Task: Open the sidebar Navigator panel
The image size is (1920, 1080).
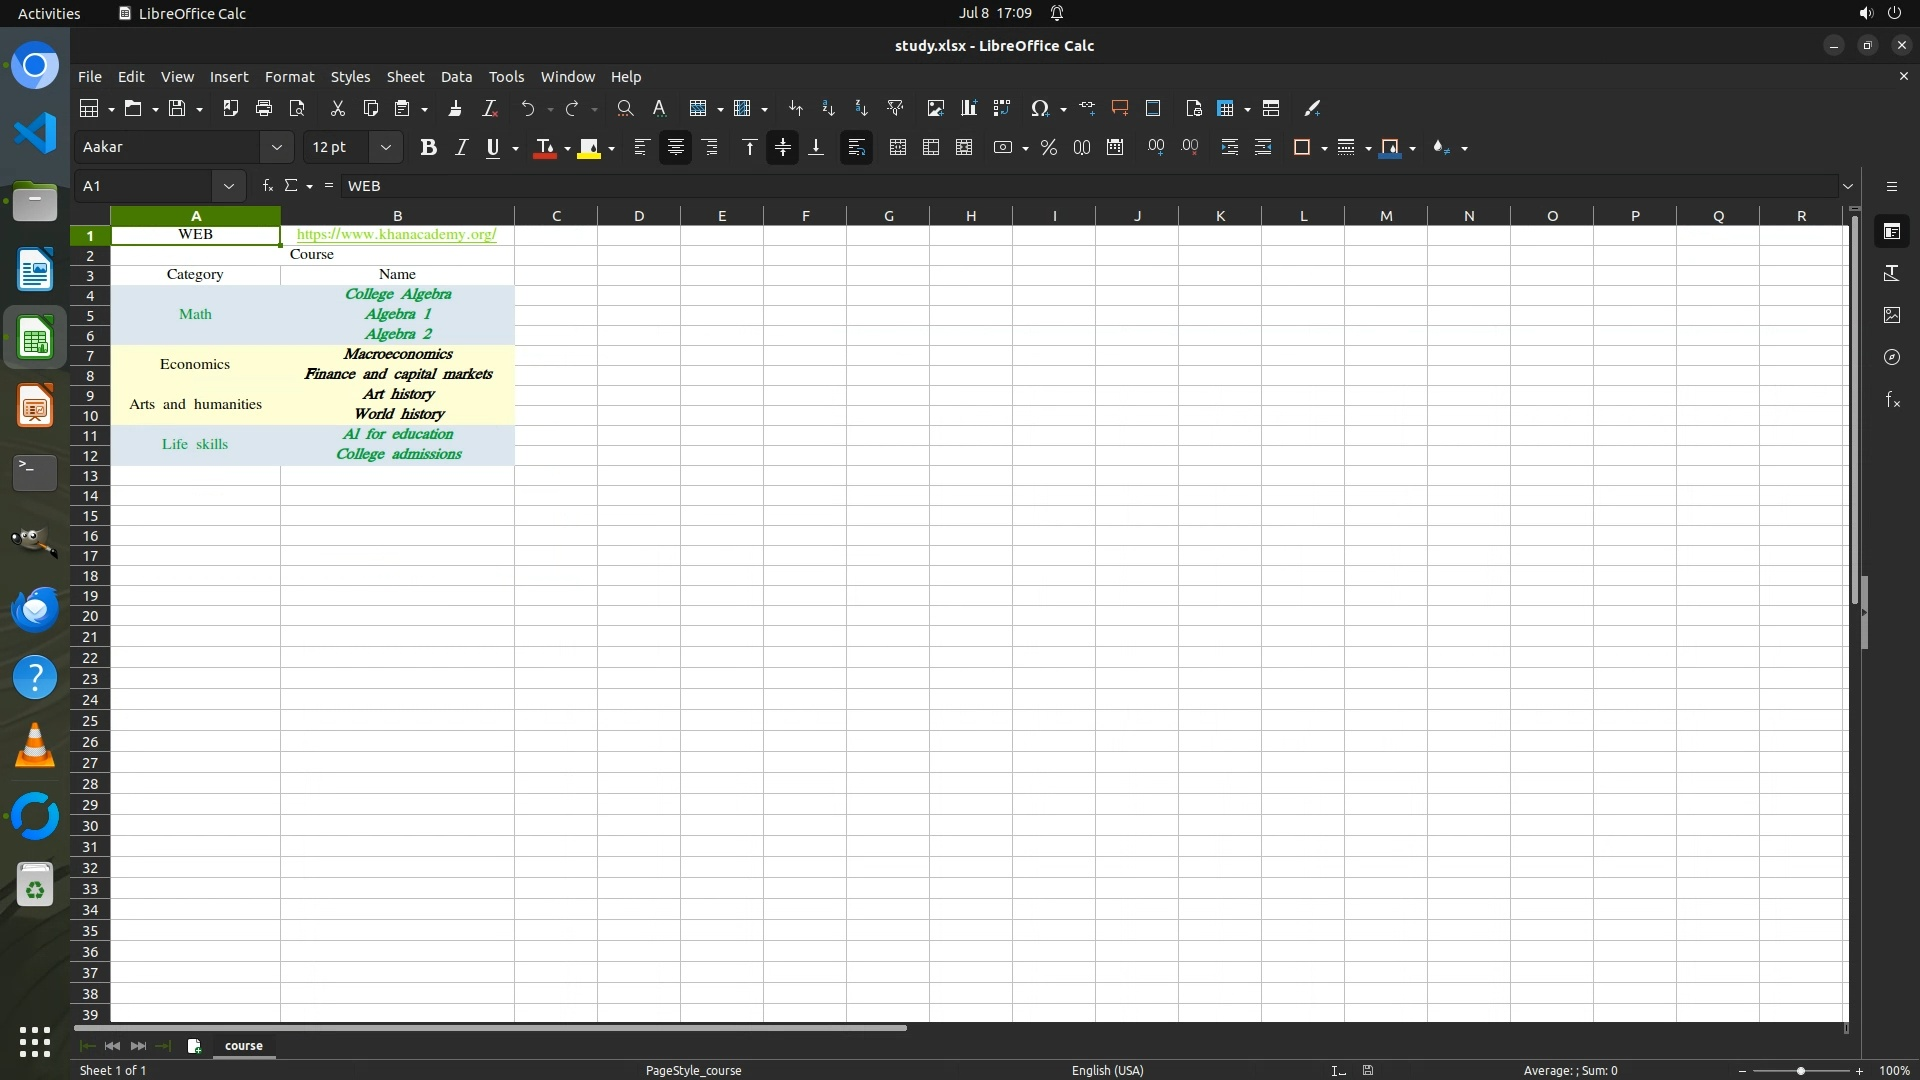Action: (1892, 357)
